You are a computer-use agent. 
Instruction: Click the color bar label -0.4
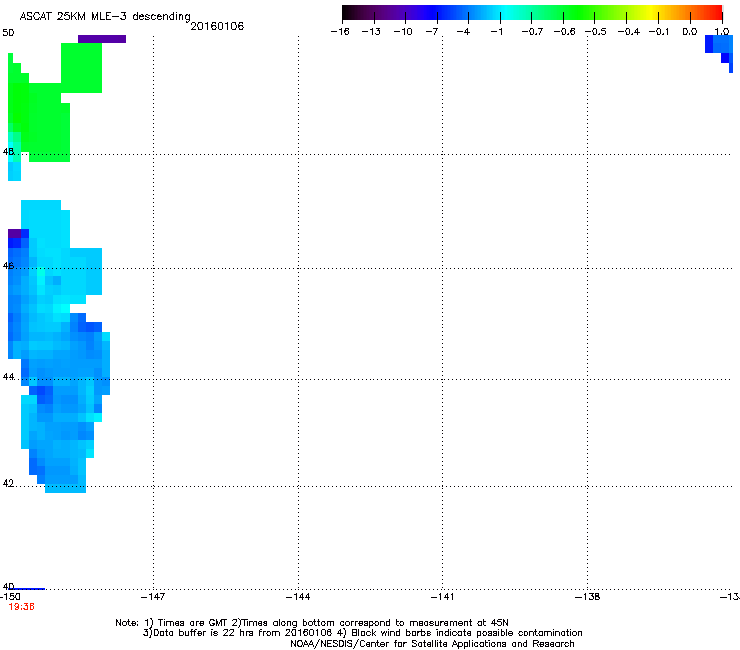pos(629,32)
